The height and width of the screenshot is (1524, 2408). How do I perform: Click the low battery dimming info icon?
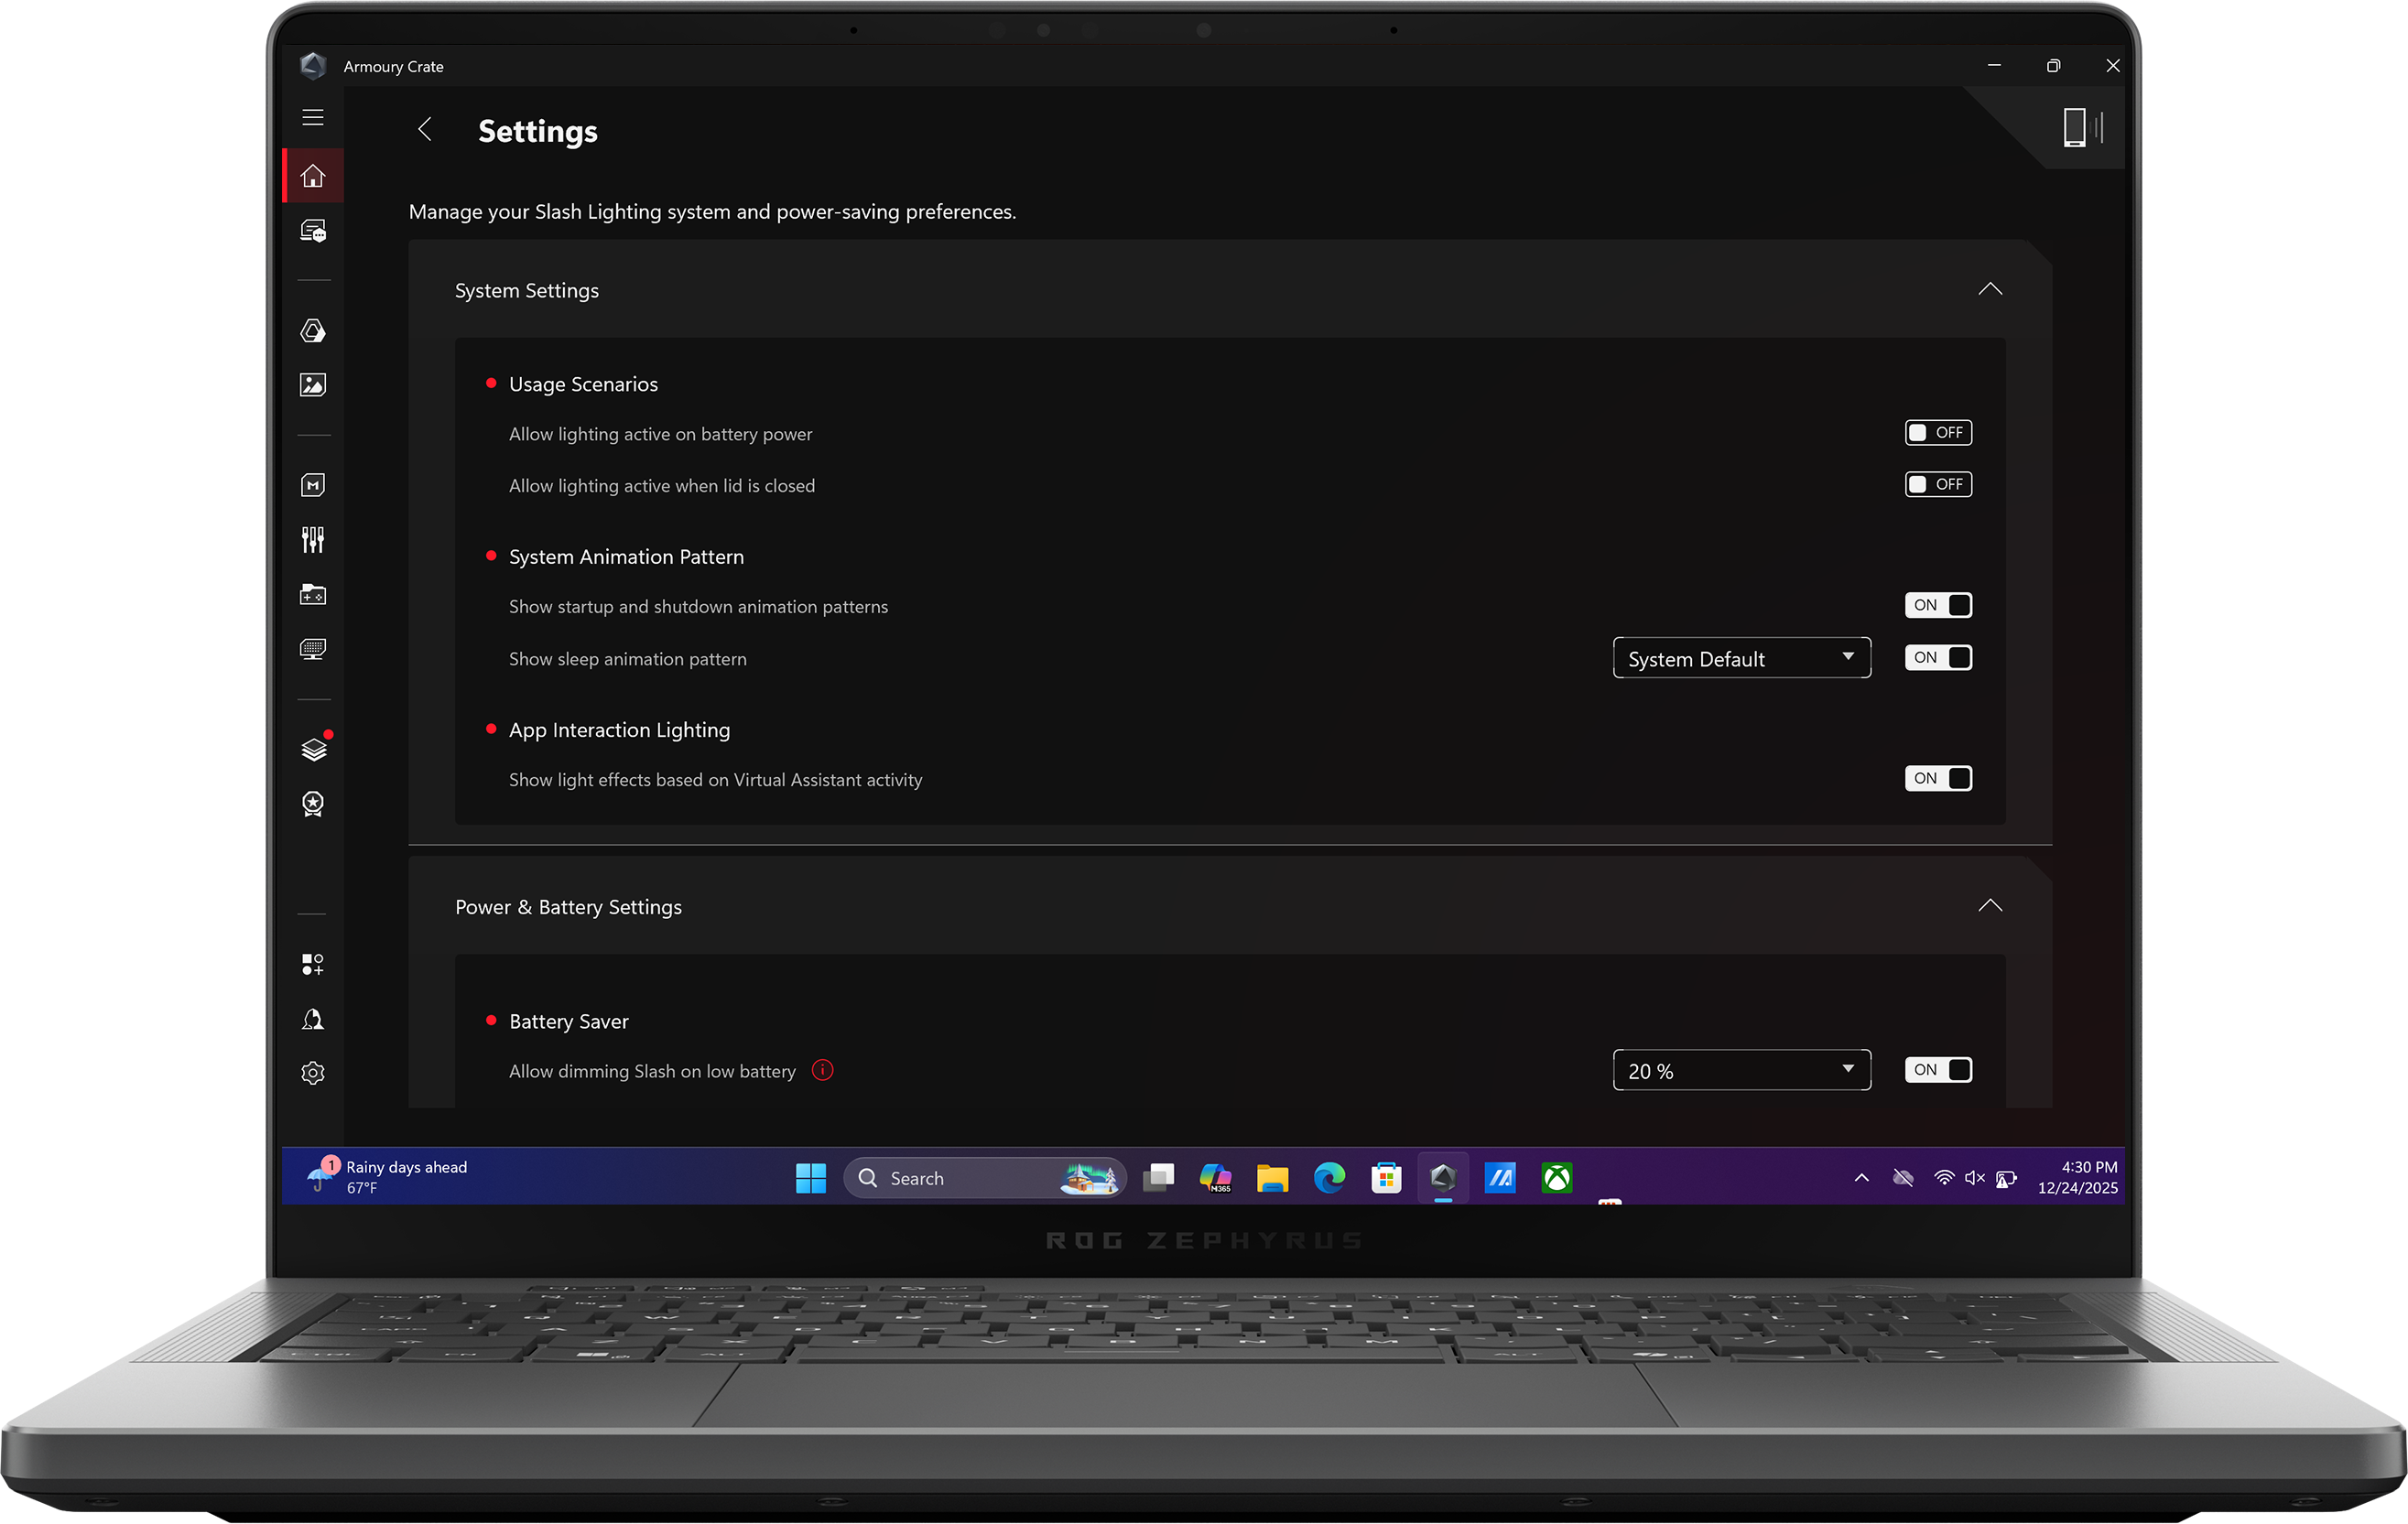[x=822, y=1070]
